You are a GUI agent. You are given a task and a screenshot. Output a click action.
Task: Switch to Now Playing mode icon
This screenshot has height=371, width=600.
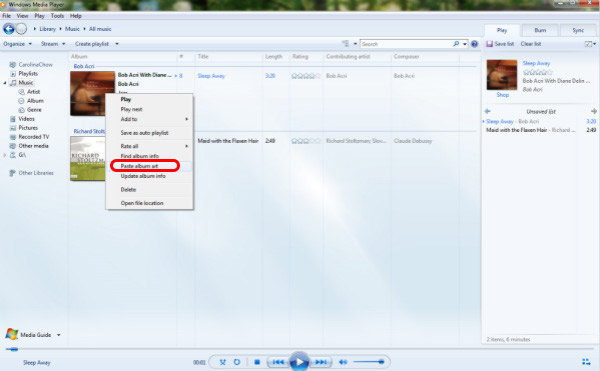(x=586, y=361)
